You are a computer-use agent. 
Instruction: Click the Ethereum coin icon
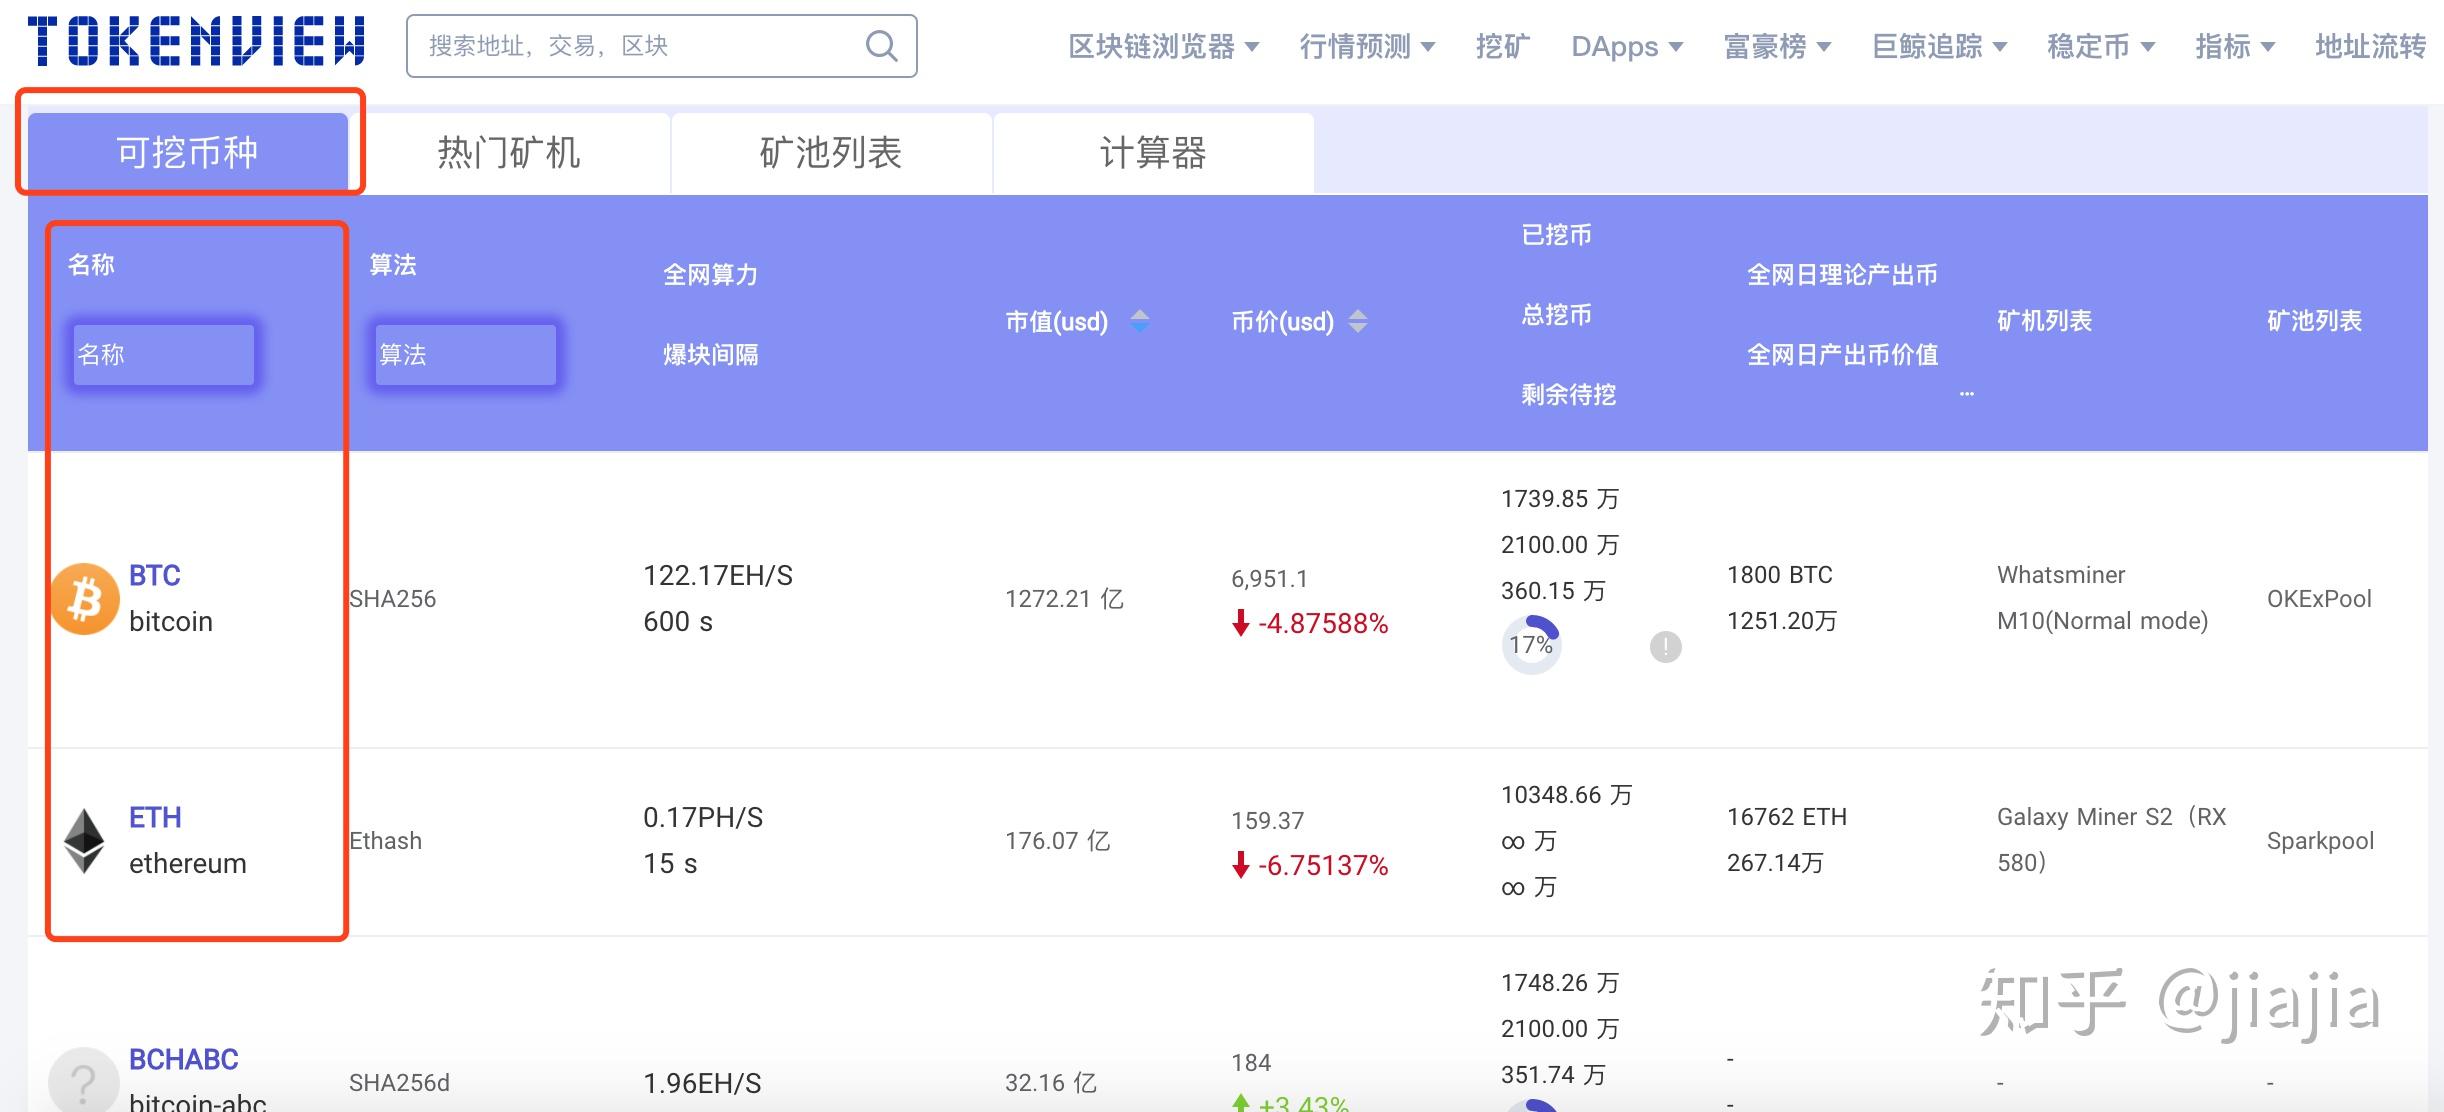tap(85, 840)
